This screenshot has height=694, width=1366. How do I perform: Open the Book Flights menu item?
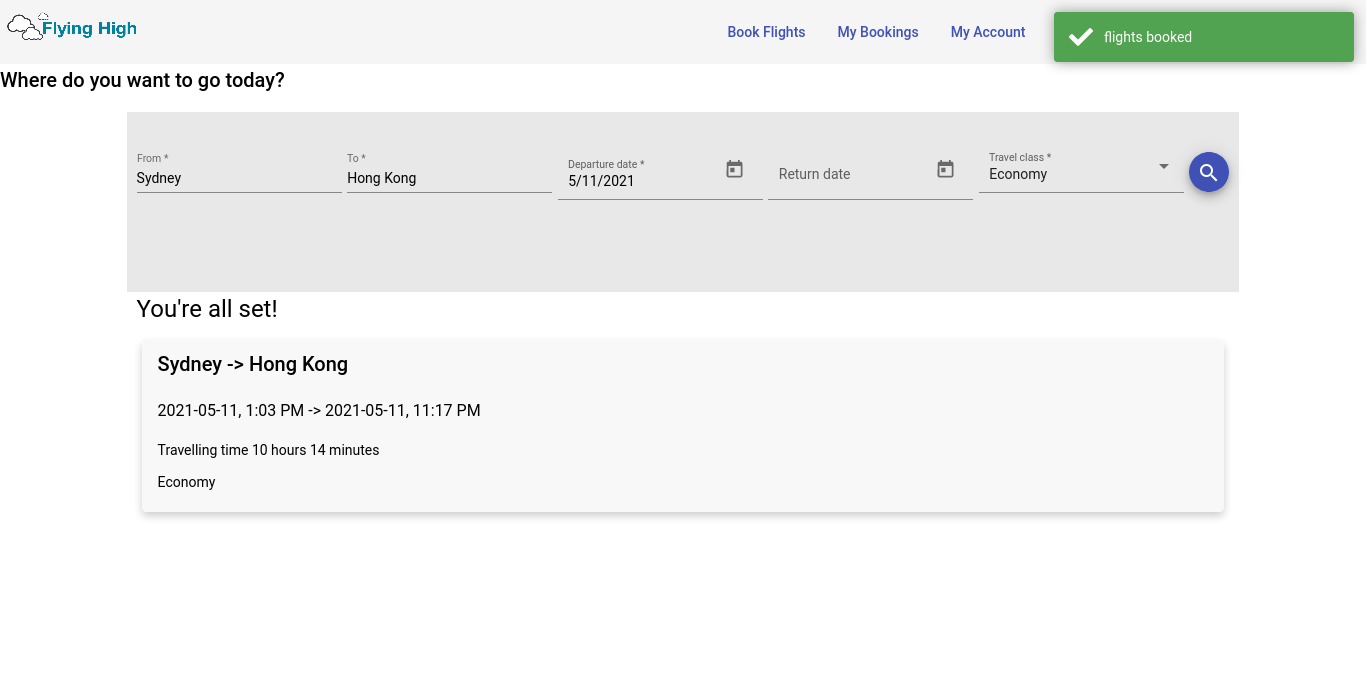[766, 32]
